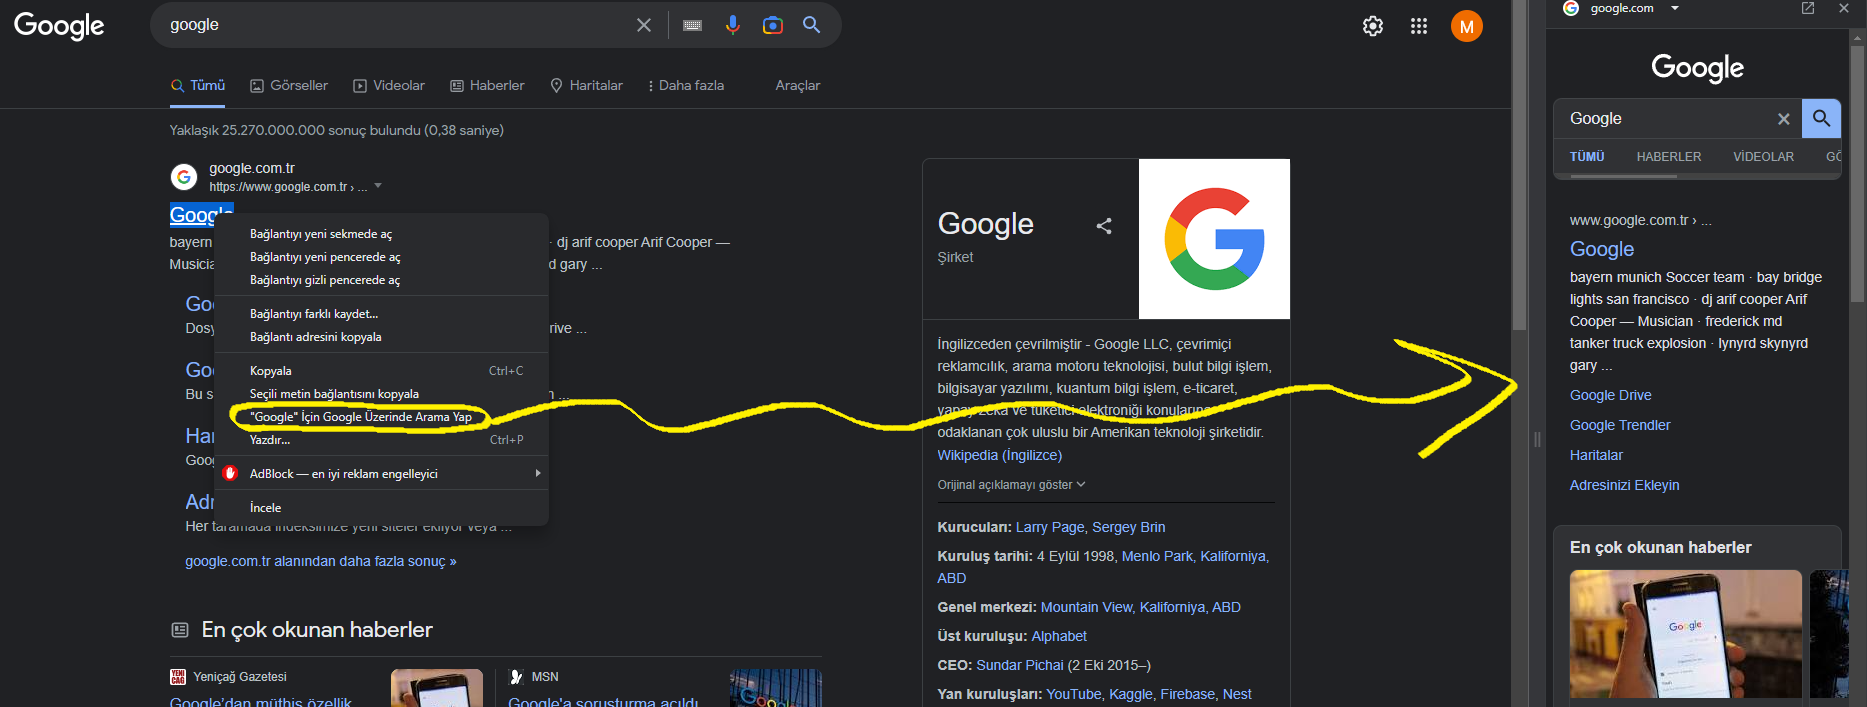Open Sergey Brin founder link
The image size is (1867, 707).
pyautogui.click(x=1128, y=527)
